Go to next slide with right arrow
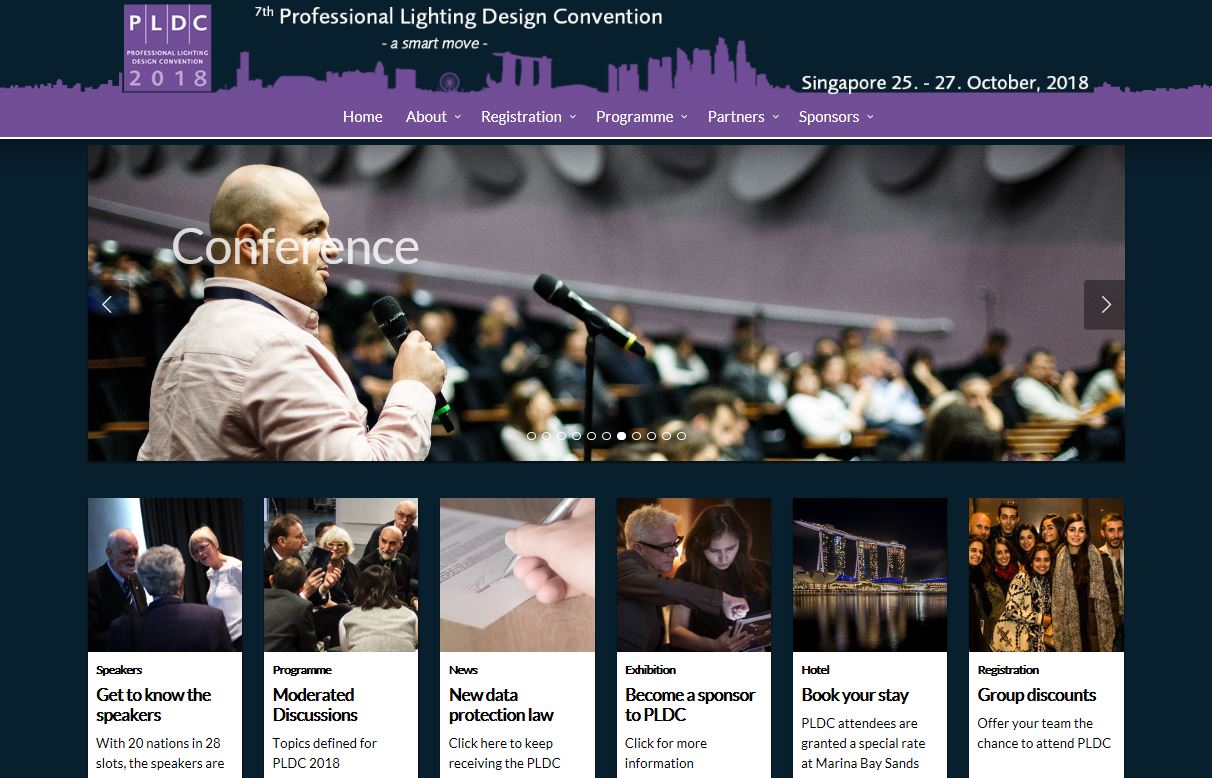This screenshot has height=778, width=1212. pos(1104,305)
